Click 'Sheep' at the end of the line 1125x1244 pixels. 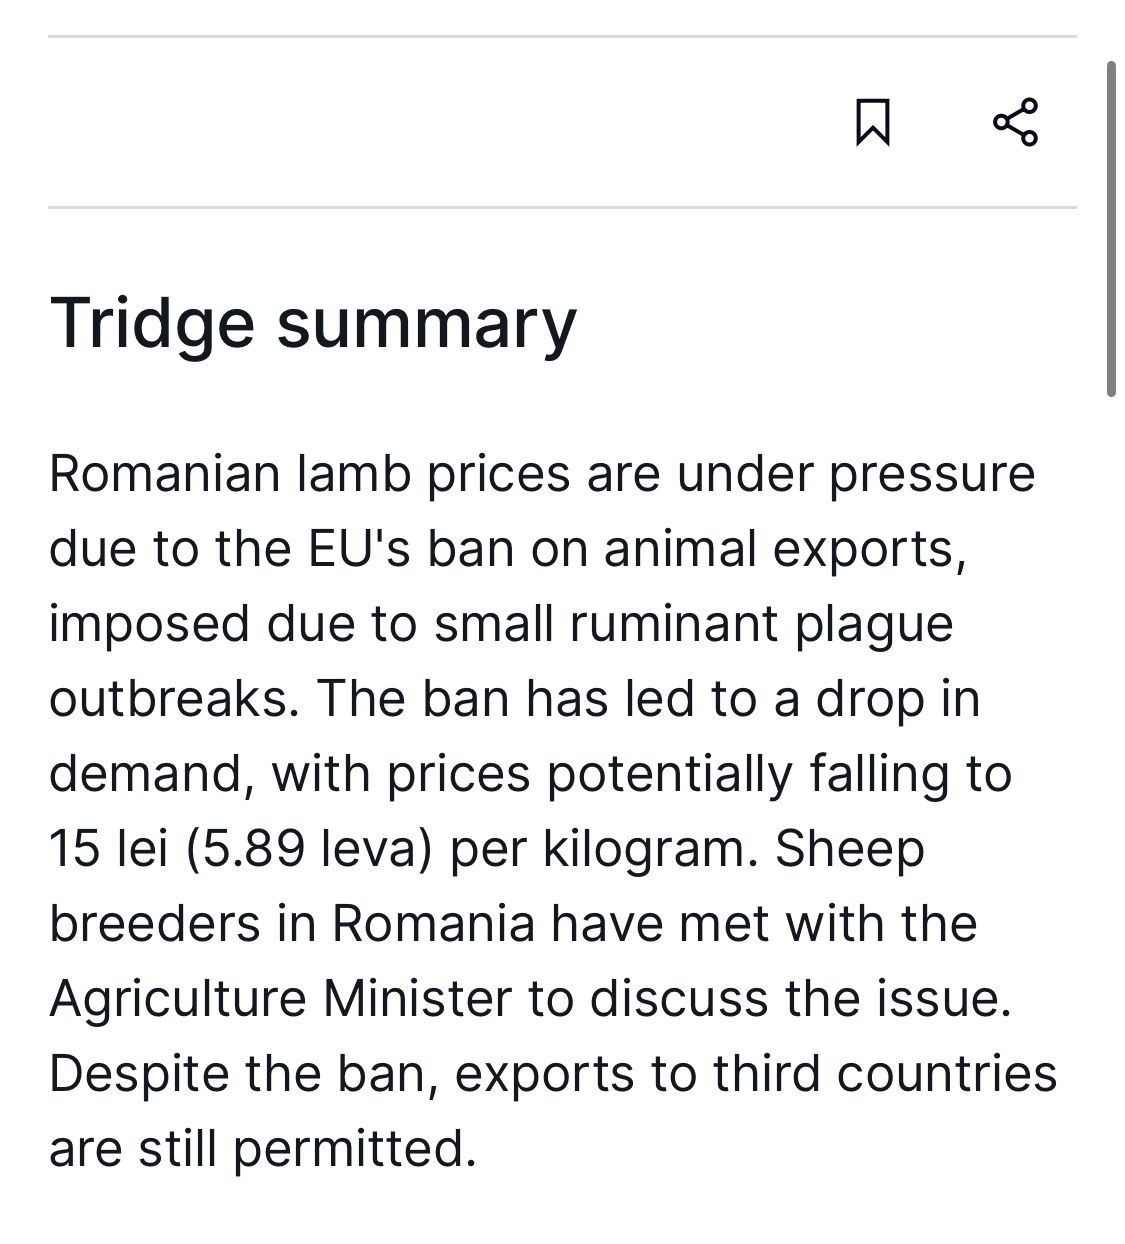click(x=850, y=851)
